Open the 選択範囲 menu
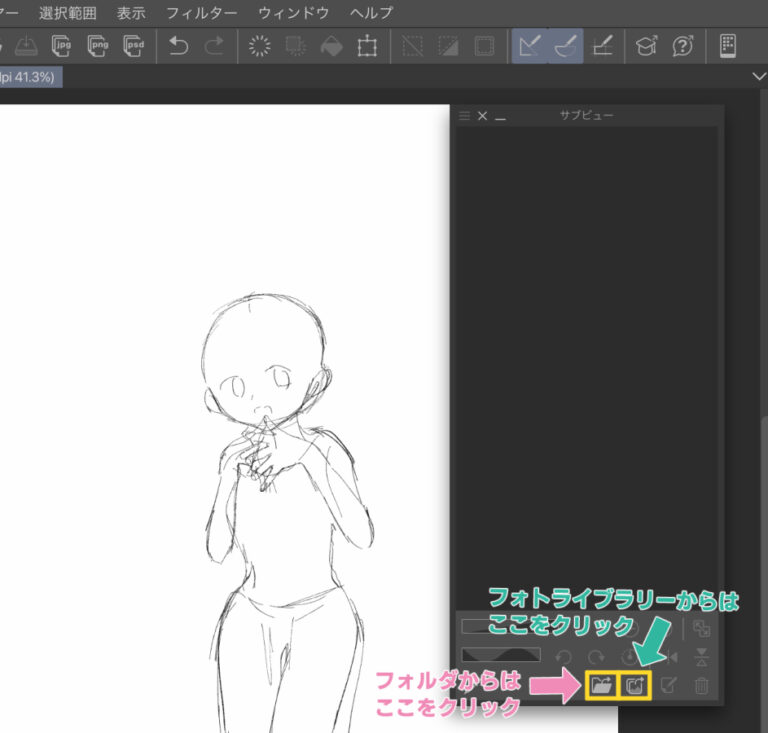 (x=68, y=13)
